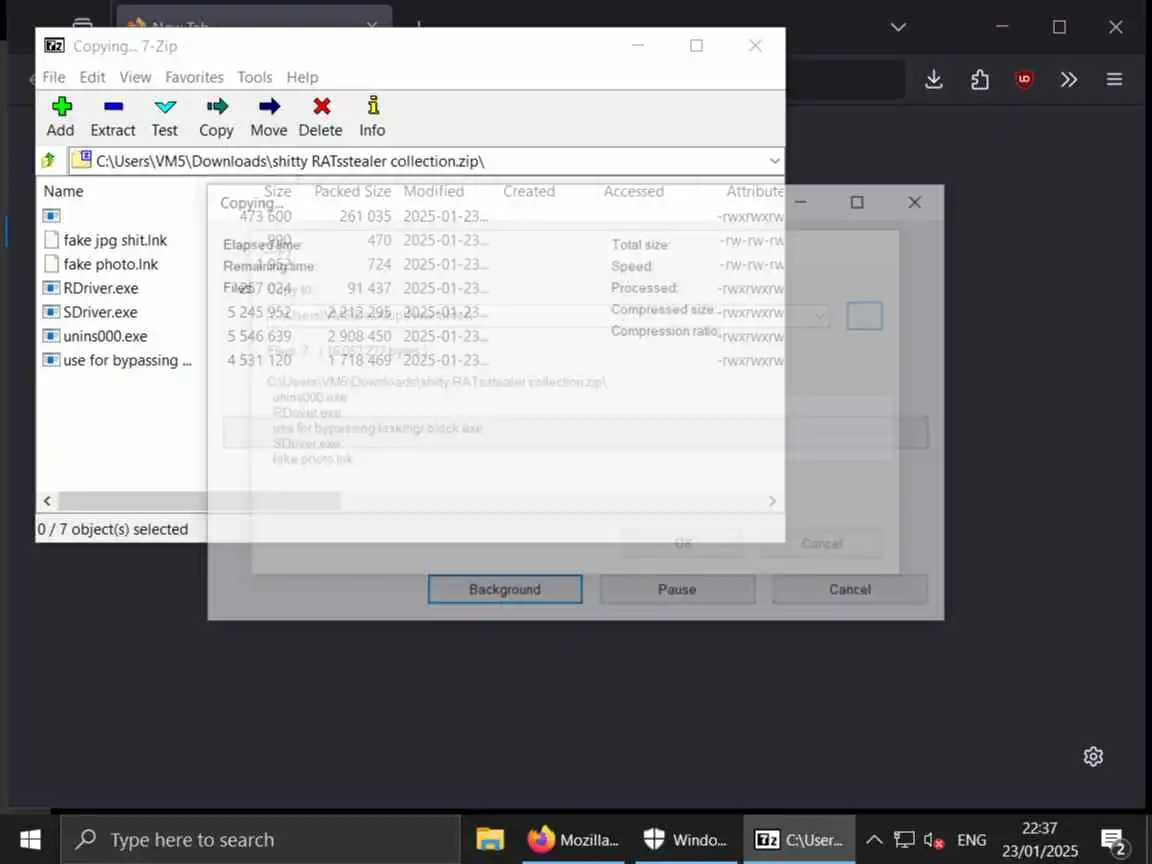This screenshot has width=1152, height=864.
Task: Show more Firefox toolbar tools chevrons
Action: pyautogui.click(x=1069, y=79)
